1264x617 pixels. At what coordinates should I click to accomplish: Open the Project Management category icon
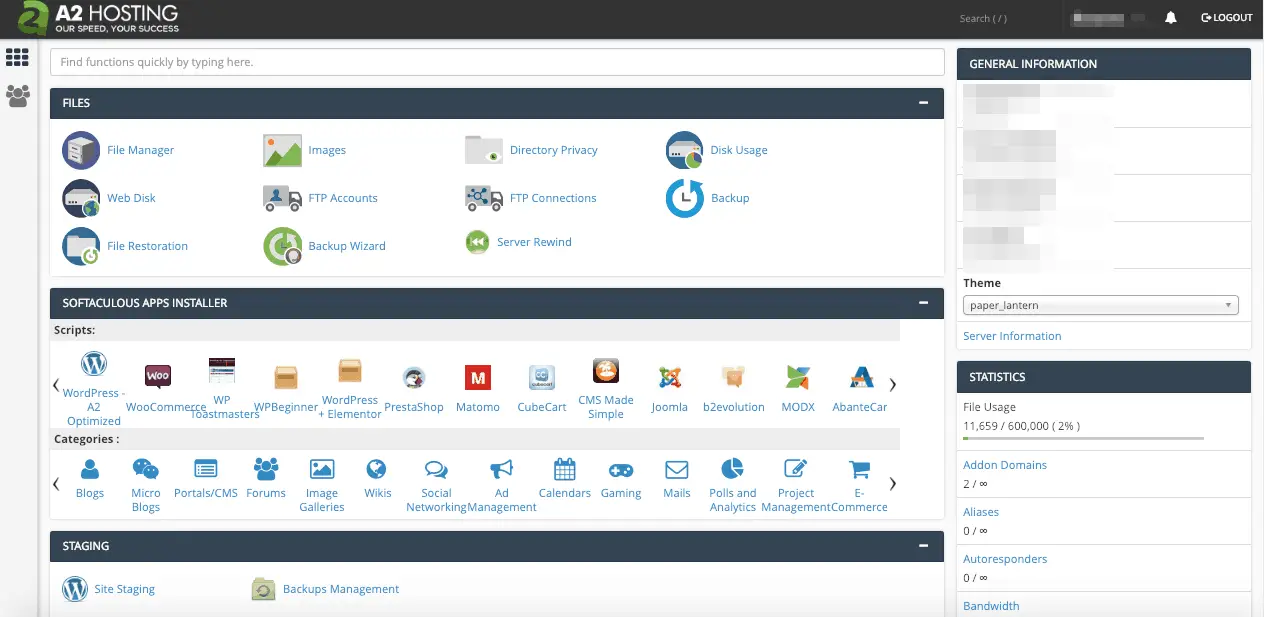click(796, 468)
